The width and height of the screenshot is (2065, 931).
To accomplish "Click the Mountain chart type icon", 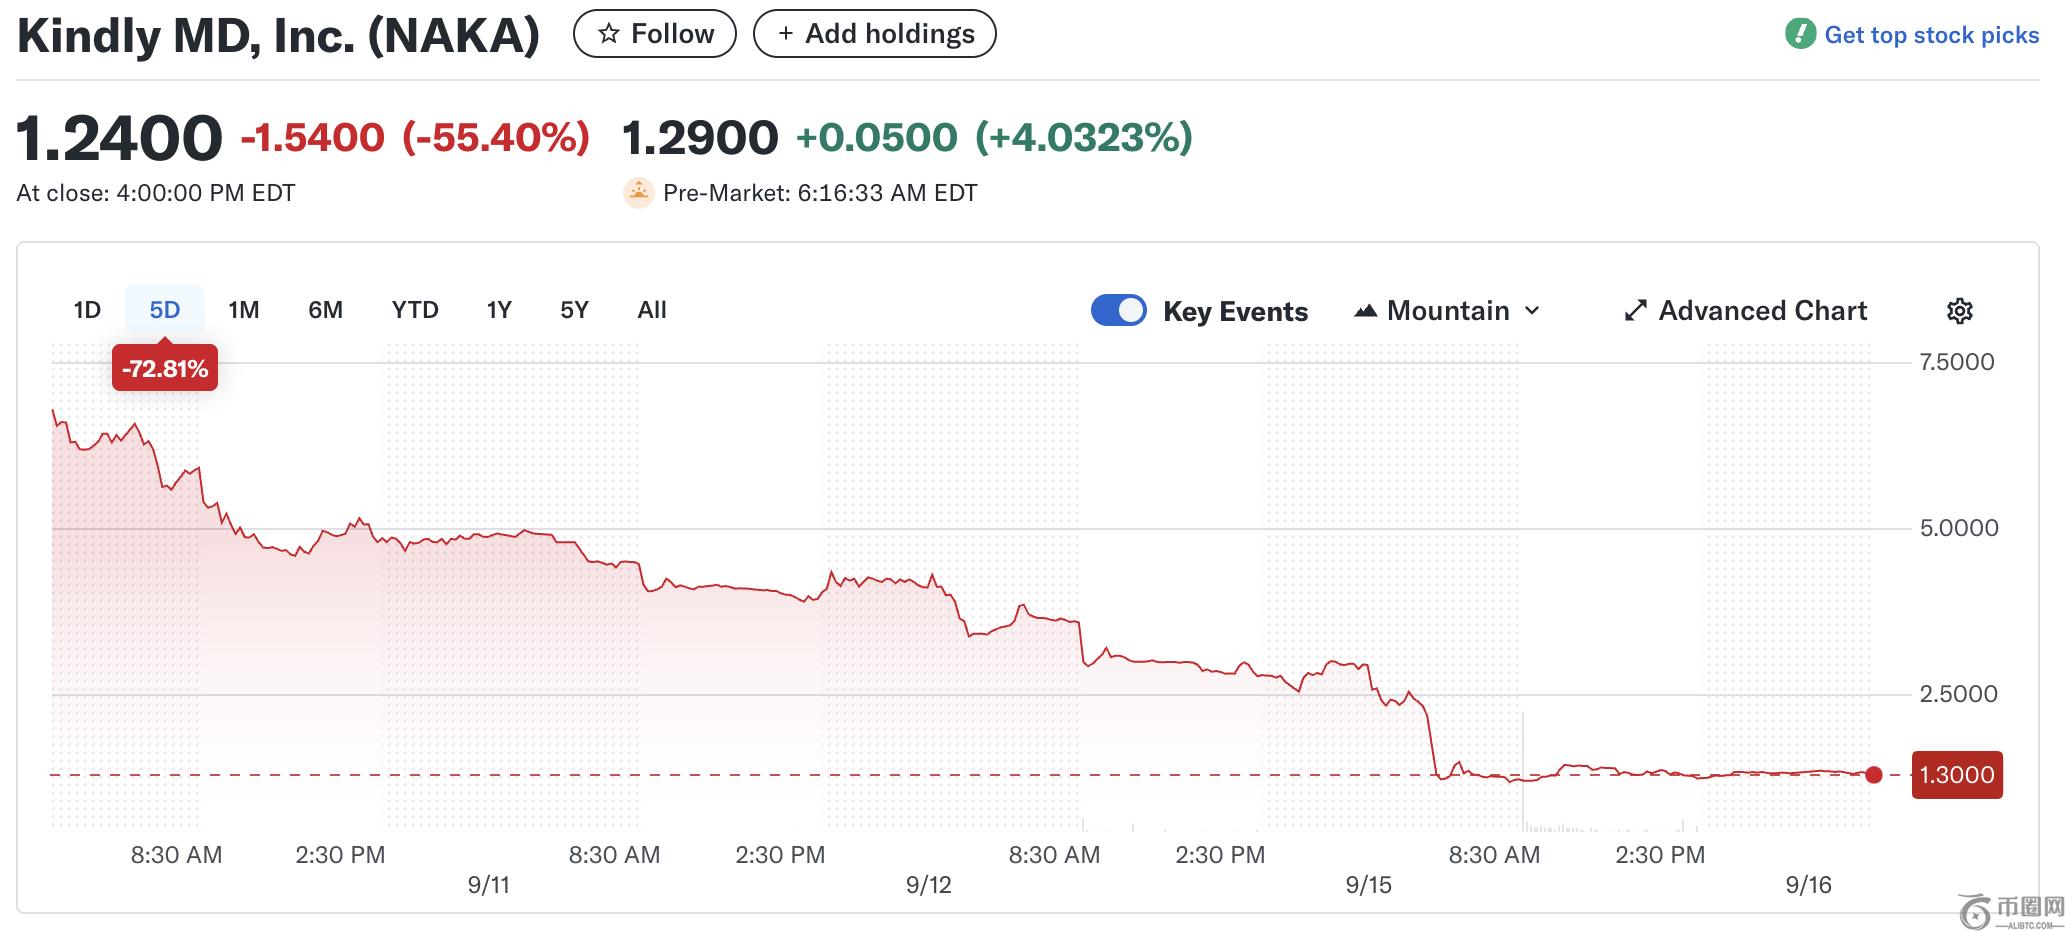I will 1365,311.
